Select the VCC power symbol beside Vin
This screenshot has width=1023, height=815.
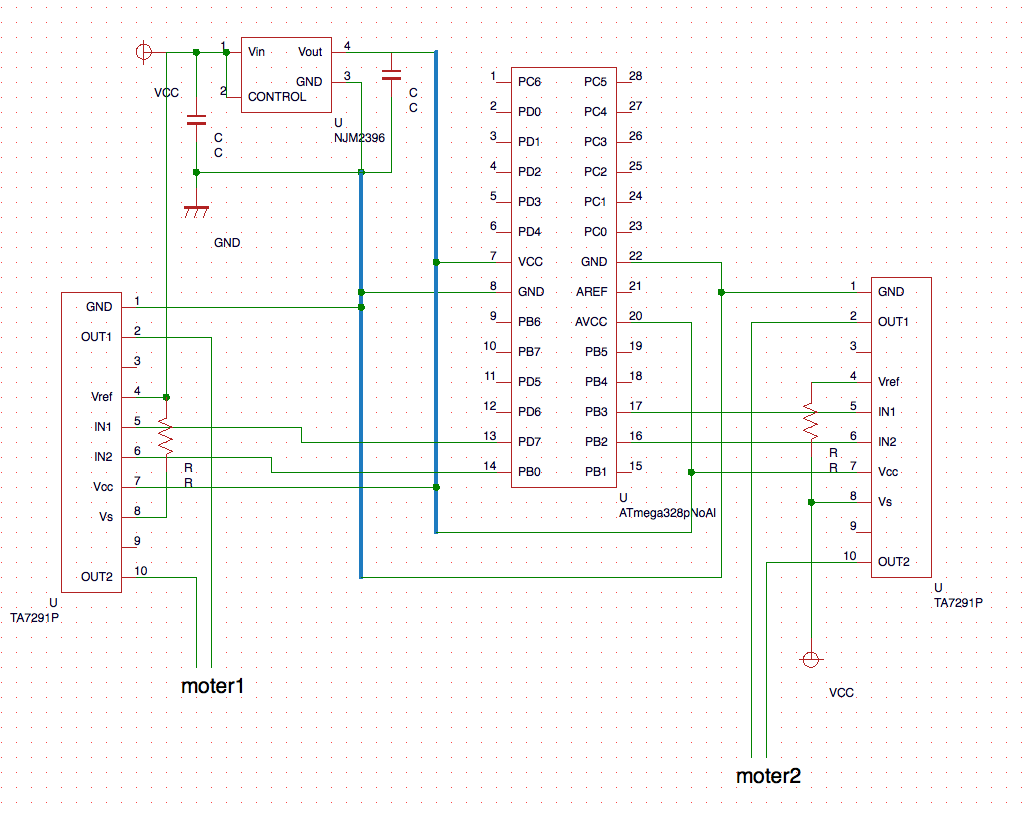click(x=144, y=52)
